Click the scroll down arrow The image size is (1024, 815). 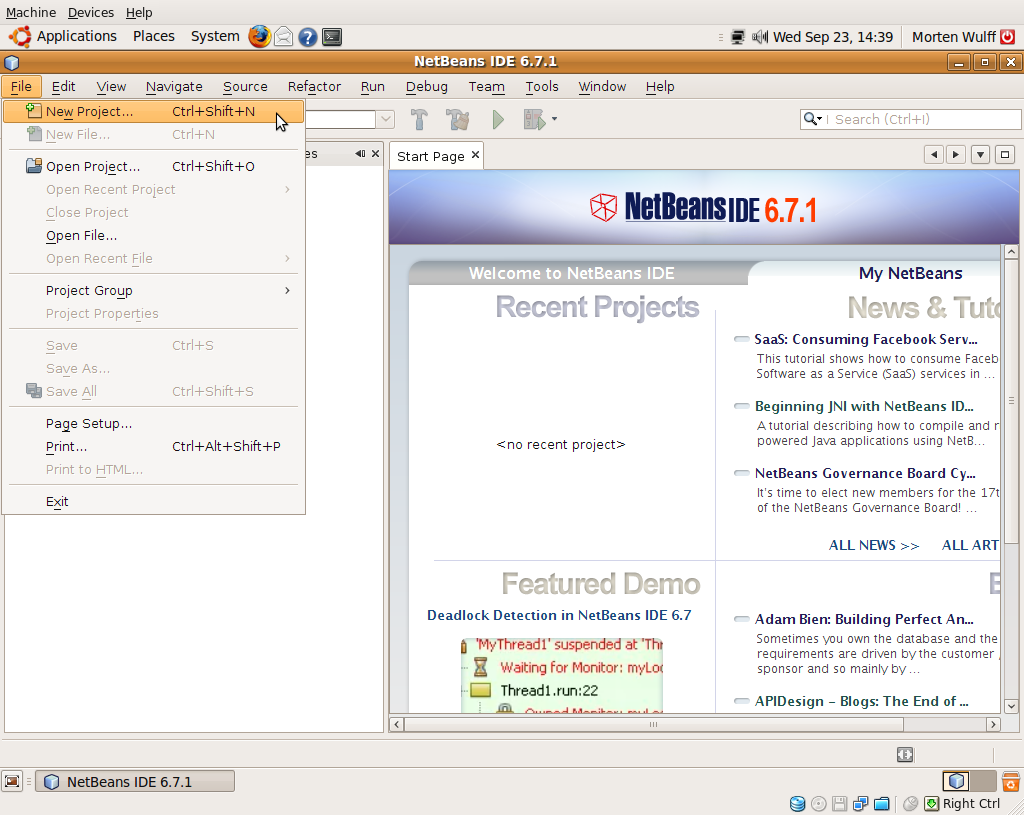point(1011,706)
